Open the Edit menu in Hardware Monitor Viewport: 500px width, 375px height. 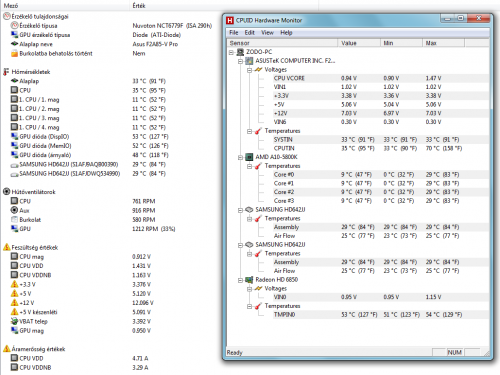click(250, 33)
